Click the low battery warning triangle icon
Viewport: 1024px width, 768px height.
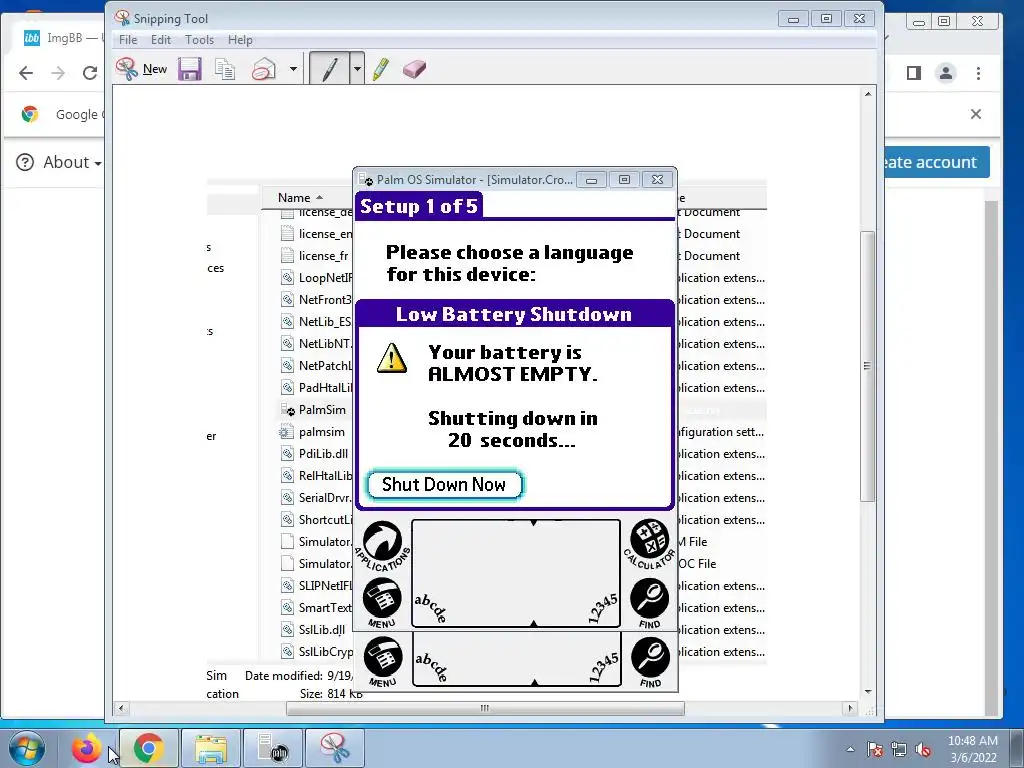(392, 358)
